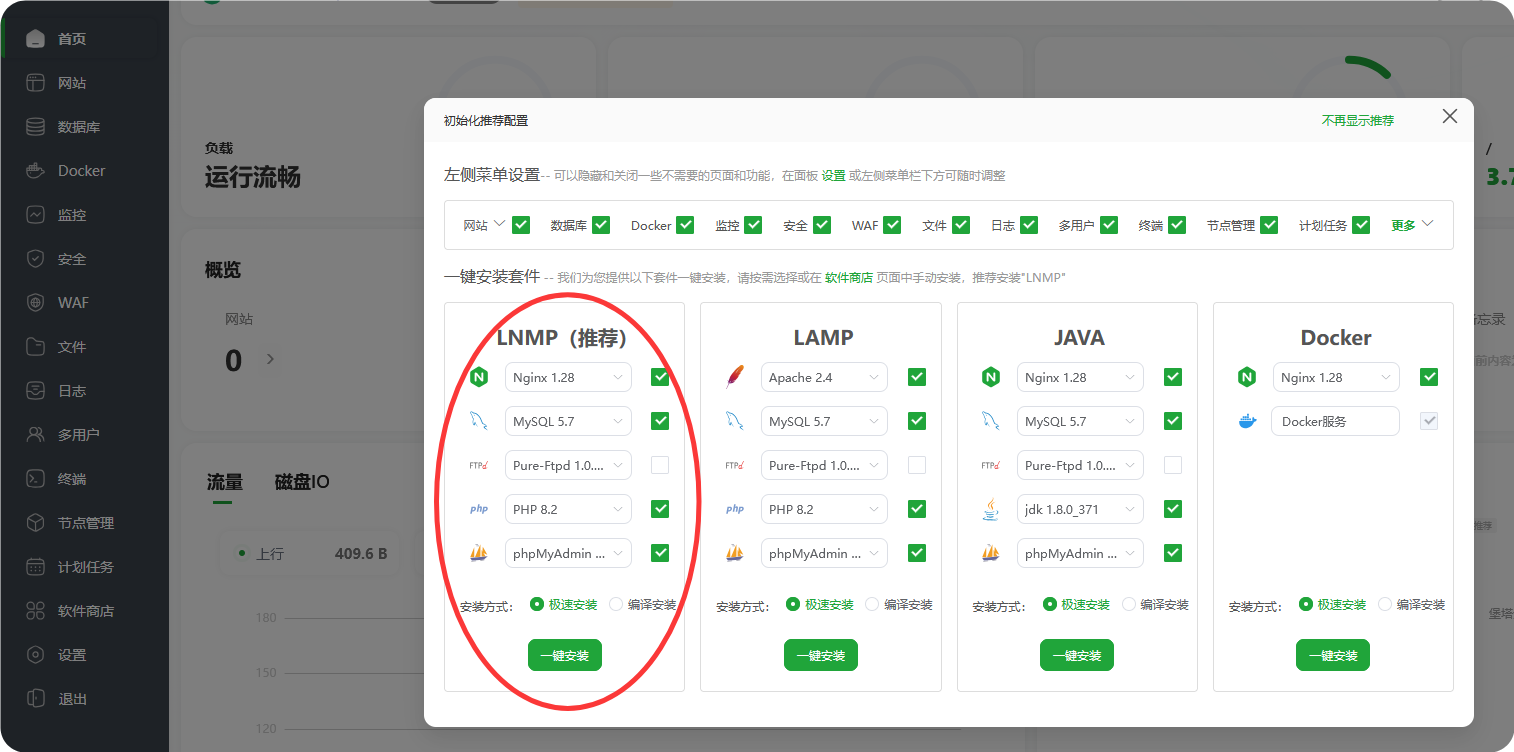Click the WAF globe icon in sidebar

36,303
